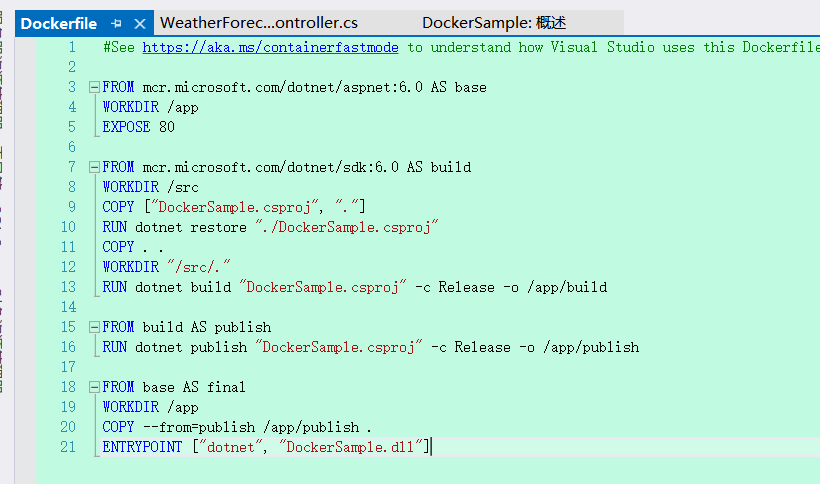The image size is (820, 484).
Task: Click the ENTRYPOINT keyword on line 21
Action: tap(142, 447)
